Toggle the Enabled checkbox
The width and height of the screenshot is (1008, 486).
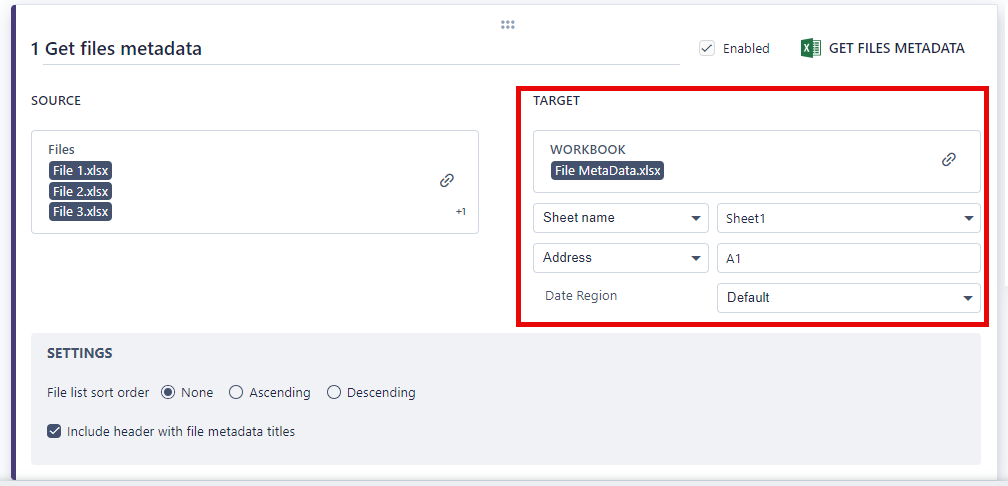pyautogui.click(x=707, y=48)
